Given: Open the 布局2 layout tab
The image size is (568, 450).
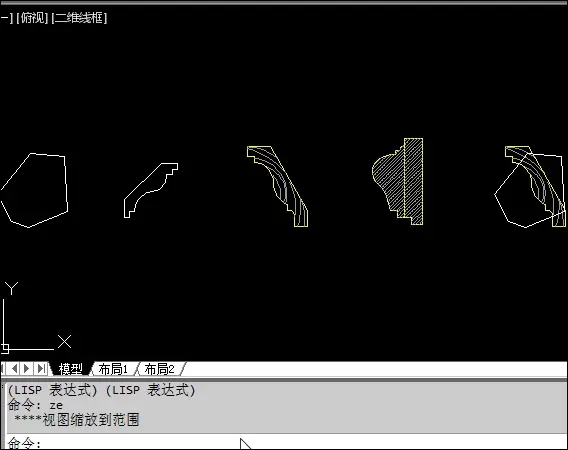Looking at the screenshot, I should pyautogui.click(x=159, y=369).
